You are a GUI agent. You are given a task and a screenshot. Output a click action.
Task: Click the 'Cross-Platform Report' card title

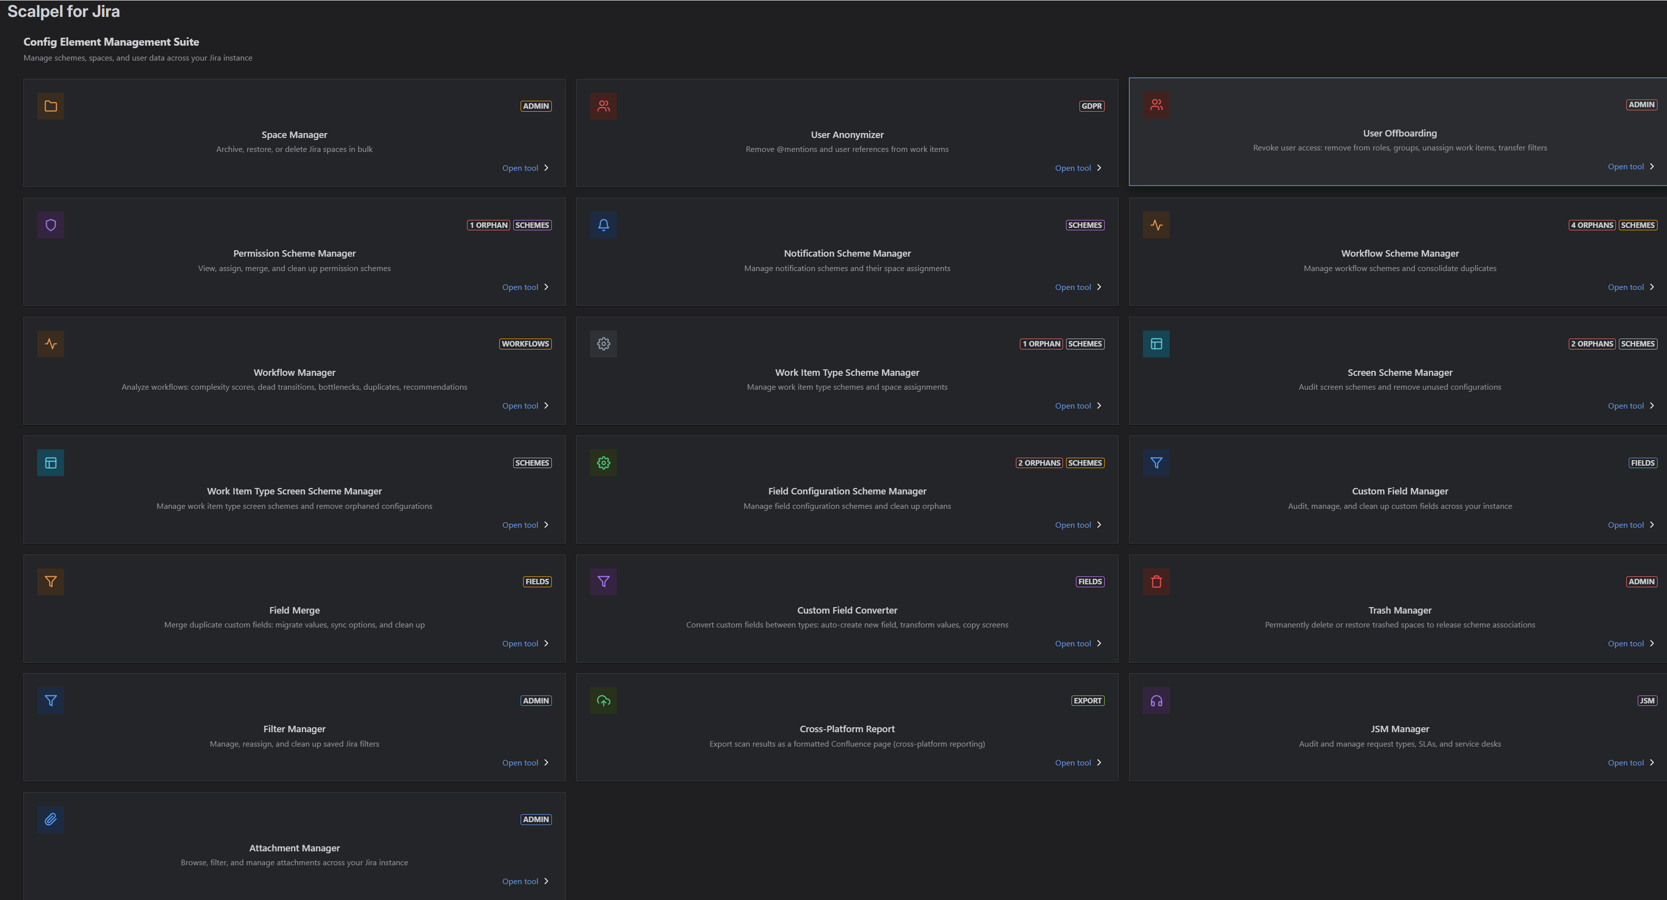[x=847, y=730]
